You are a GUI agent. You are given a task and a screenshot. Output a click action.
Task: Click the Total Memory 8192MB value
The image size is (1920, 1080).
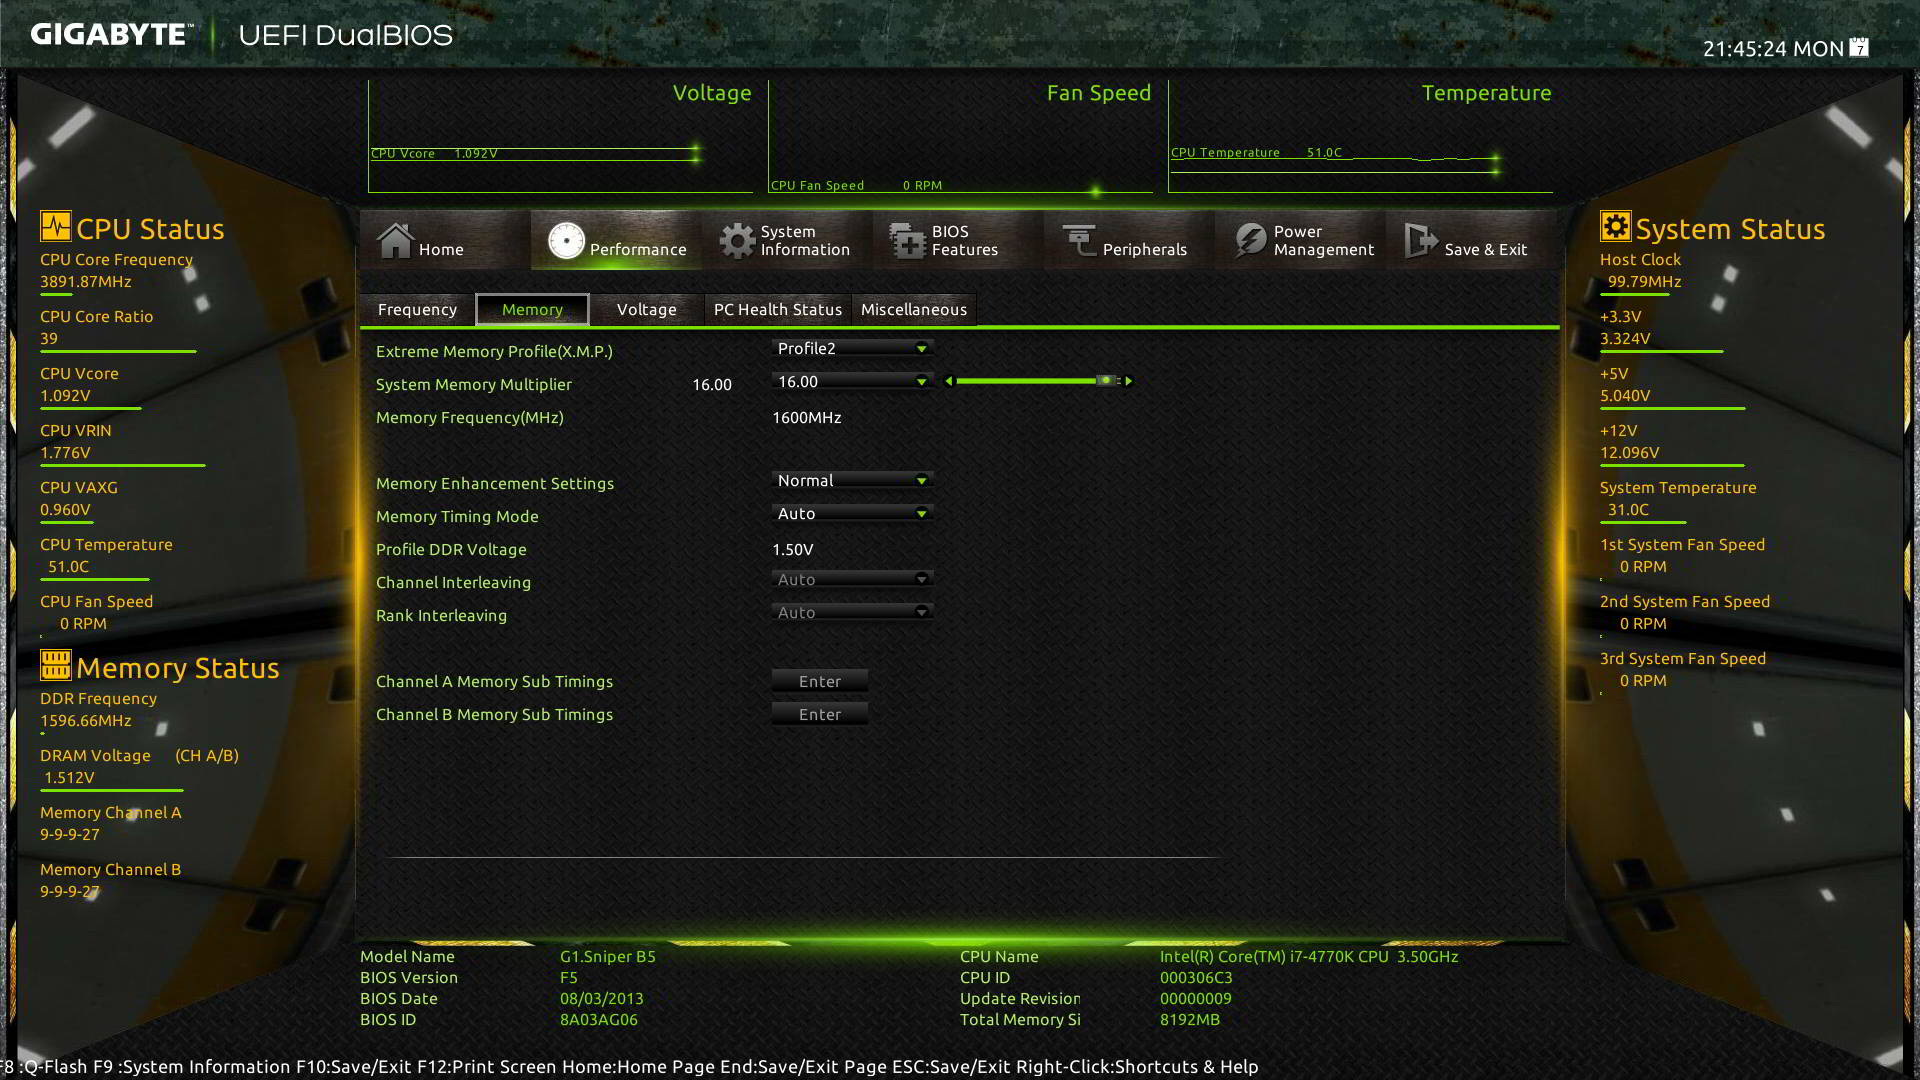click(x=1190, y=1019)
